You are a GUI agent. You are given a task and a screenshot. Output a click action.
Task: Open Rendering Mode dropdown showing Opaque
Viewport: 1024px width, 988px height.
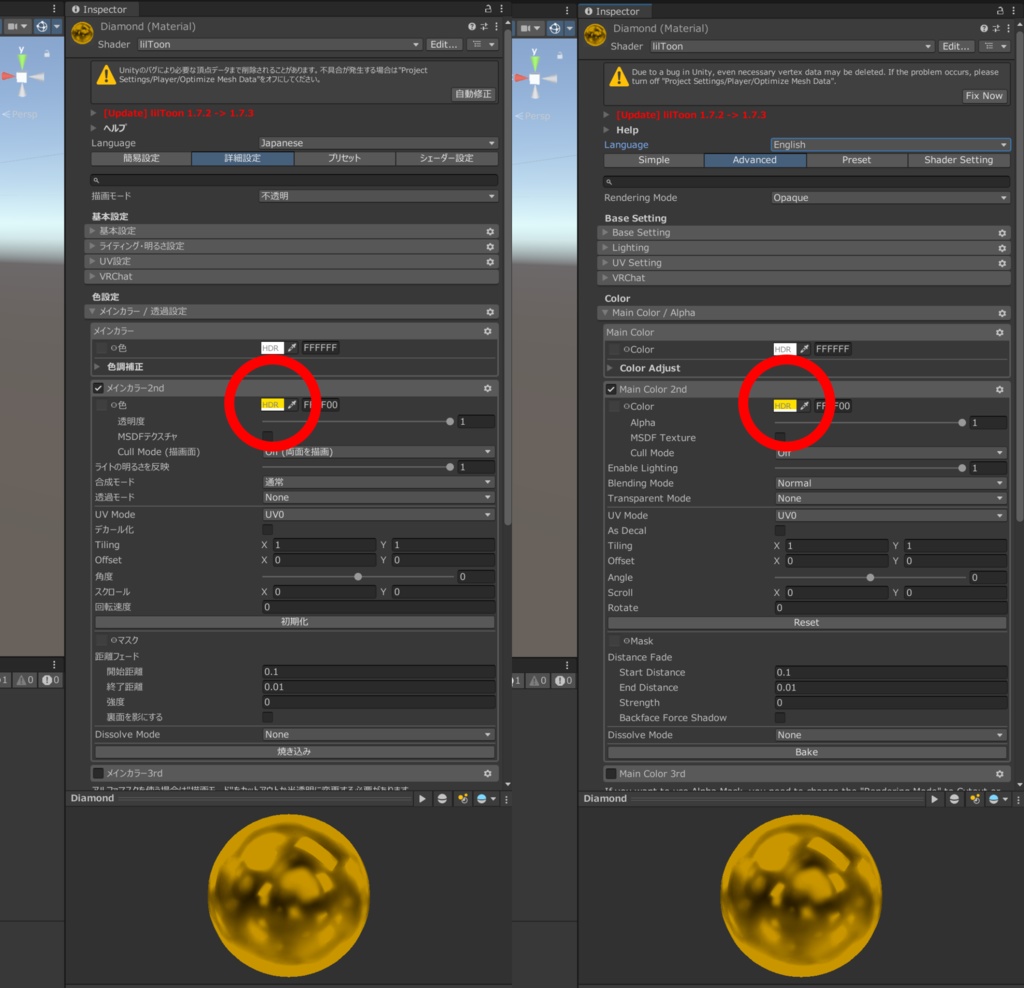(890, 198)
